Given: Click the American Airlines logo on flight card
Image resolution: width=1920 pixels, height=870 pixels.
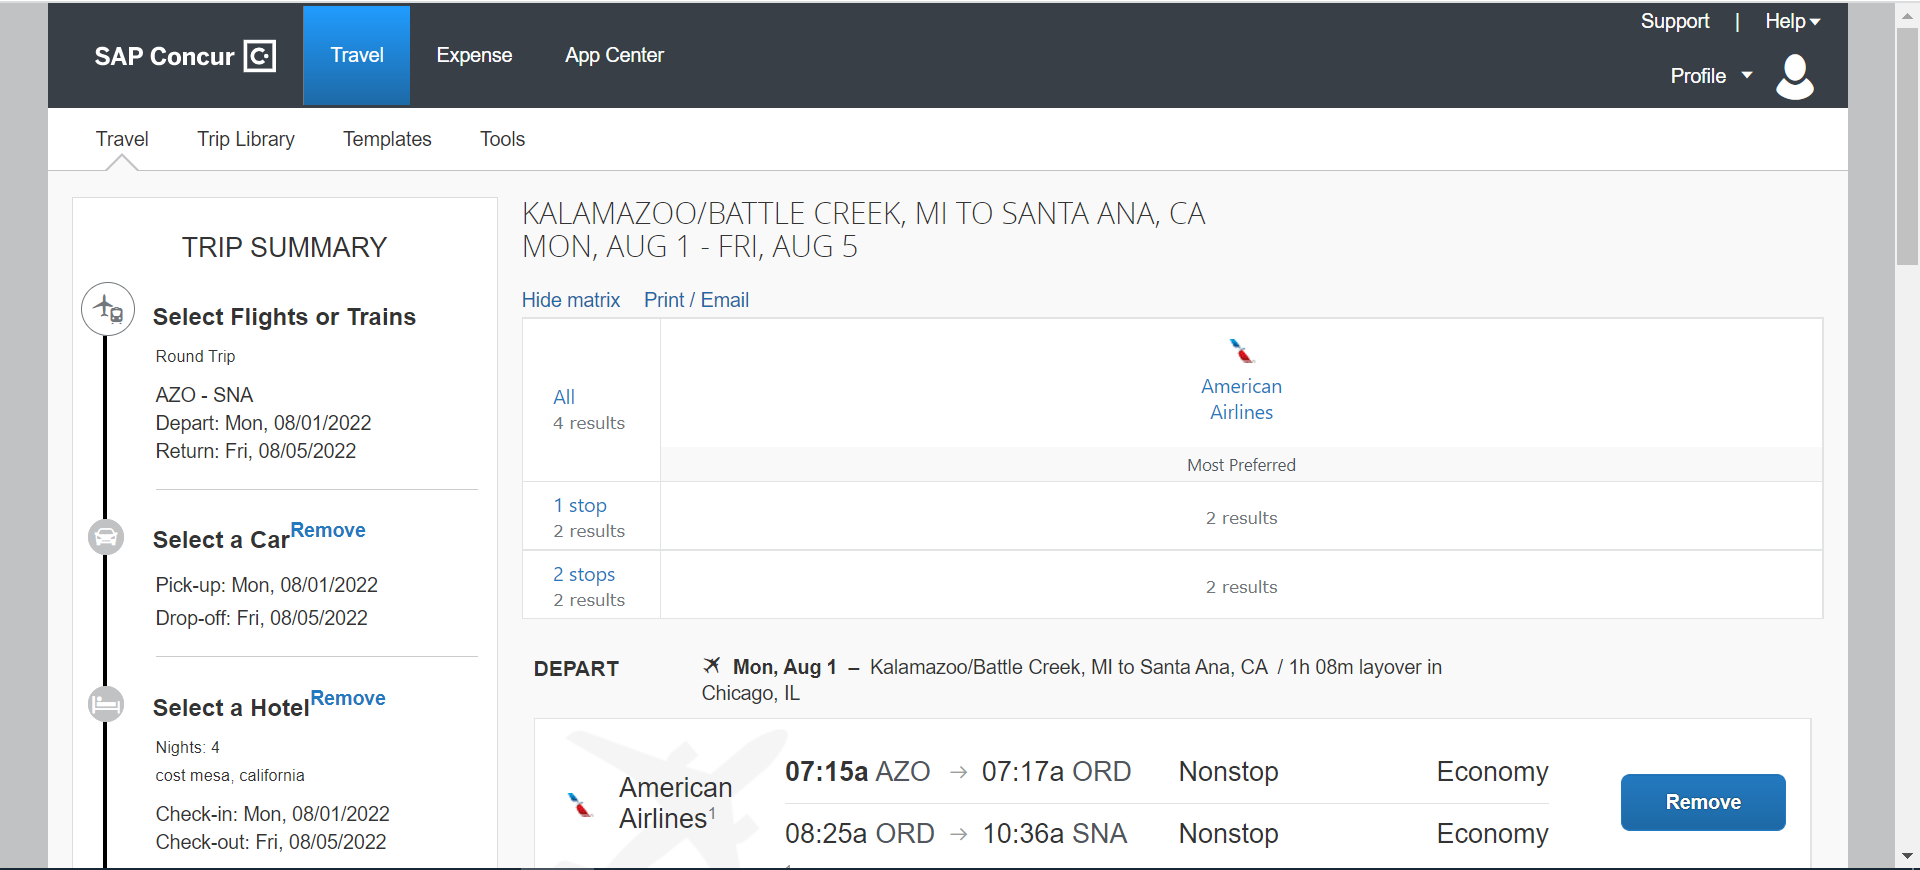Looking at the screenshot, I should [x=580, y=804].
